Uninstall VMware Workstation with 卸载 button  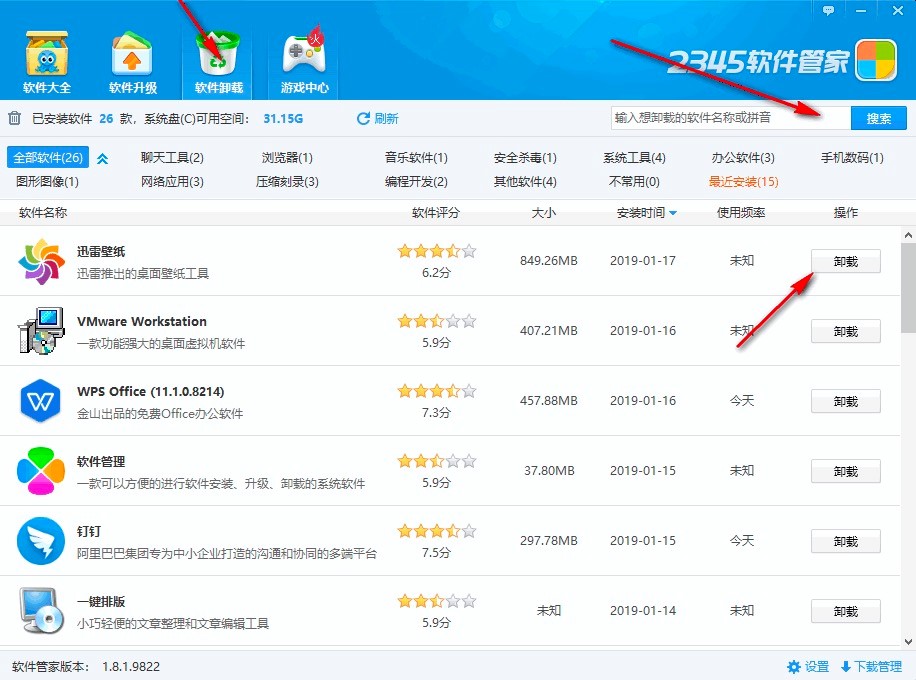point(845,332)
